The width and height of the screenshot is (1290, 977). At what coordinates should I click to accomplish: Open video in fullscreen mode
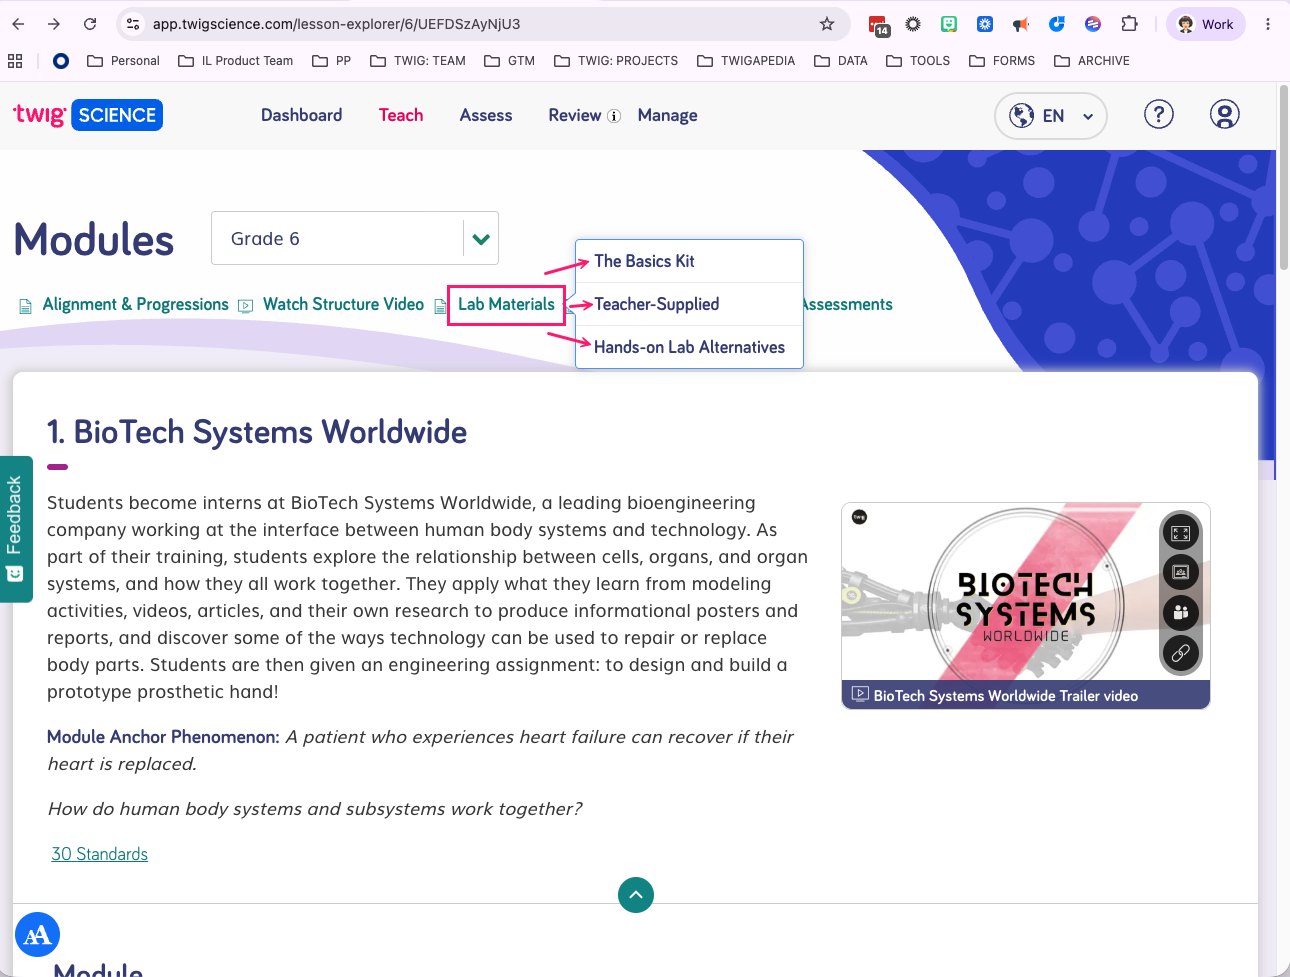tap(1180, 533)
